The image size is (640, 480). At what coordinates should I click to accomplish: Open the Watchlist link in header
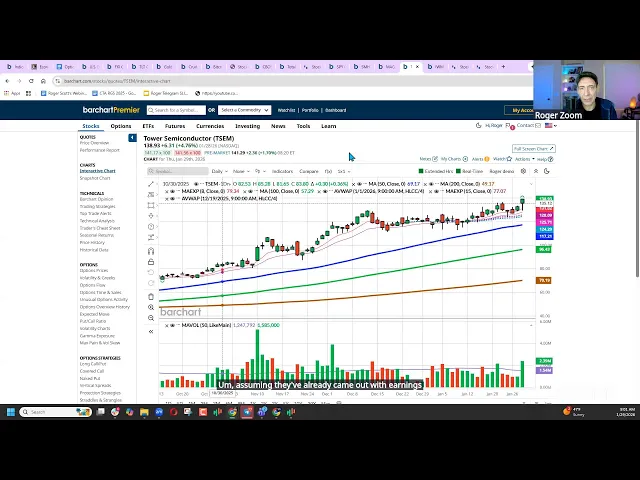pyautogui.click(x=286, y=110)
